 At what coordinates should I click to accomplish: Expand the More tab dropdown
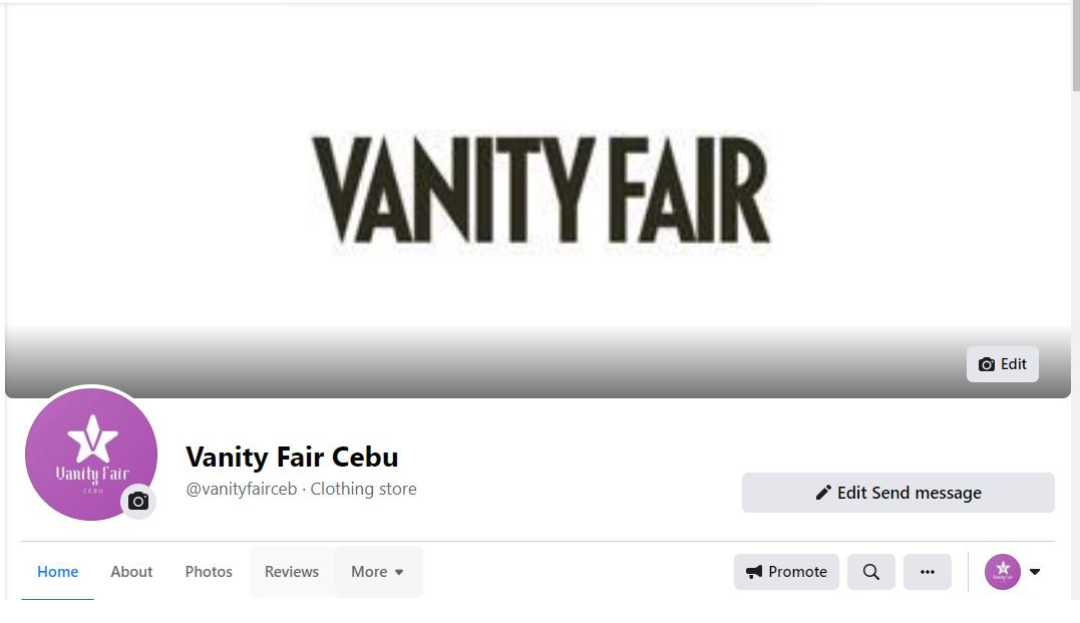pos(377,572)
